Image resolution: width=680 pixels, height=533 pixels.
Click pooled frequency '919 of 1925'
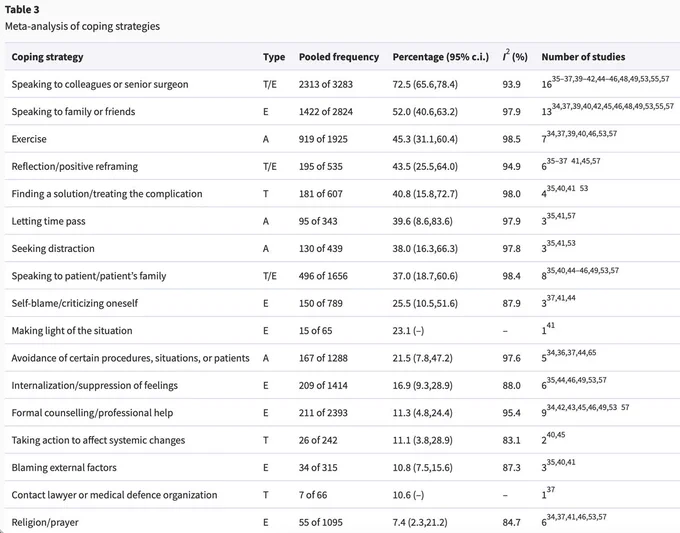click(323, 139)
